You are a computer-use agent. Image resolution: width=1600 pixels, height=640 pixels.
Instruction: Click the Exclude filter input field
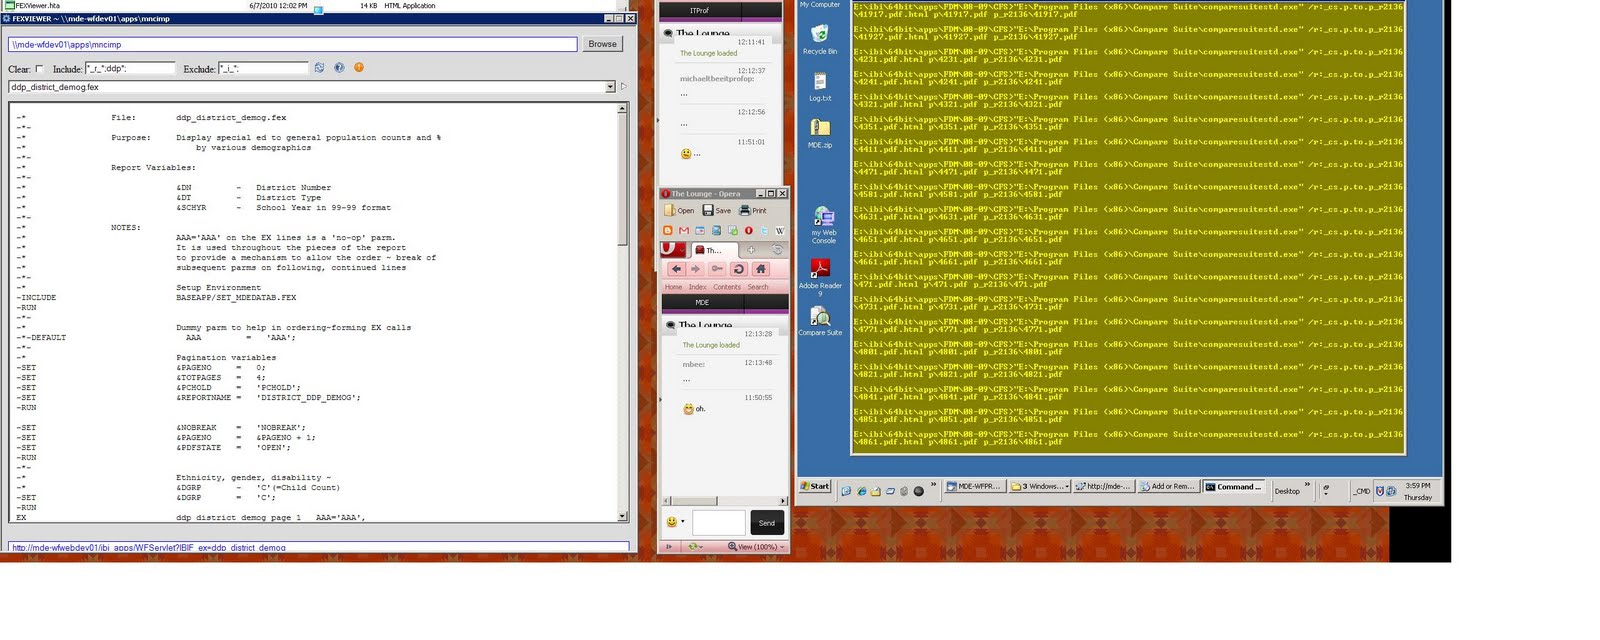(x=263, y=68)
